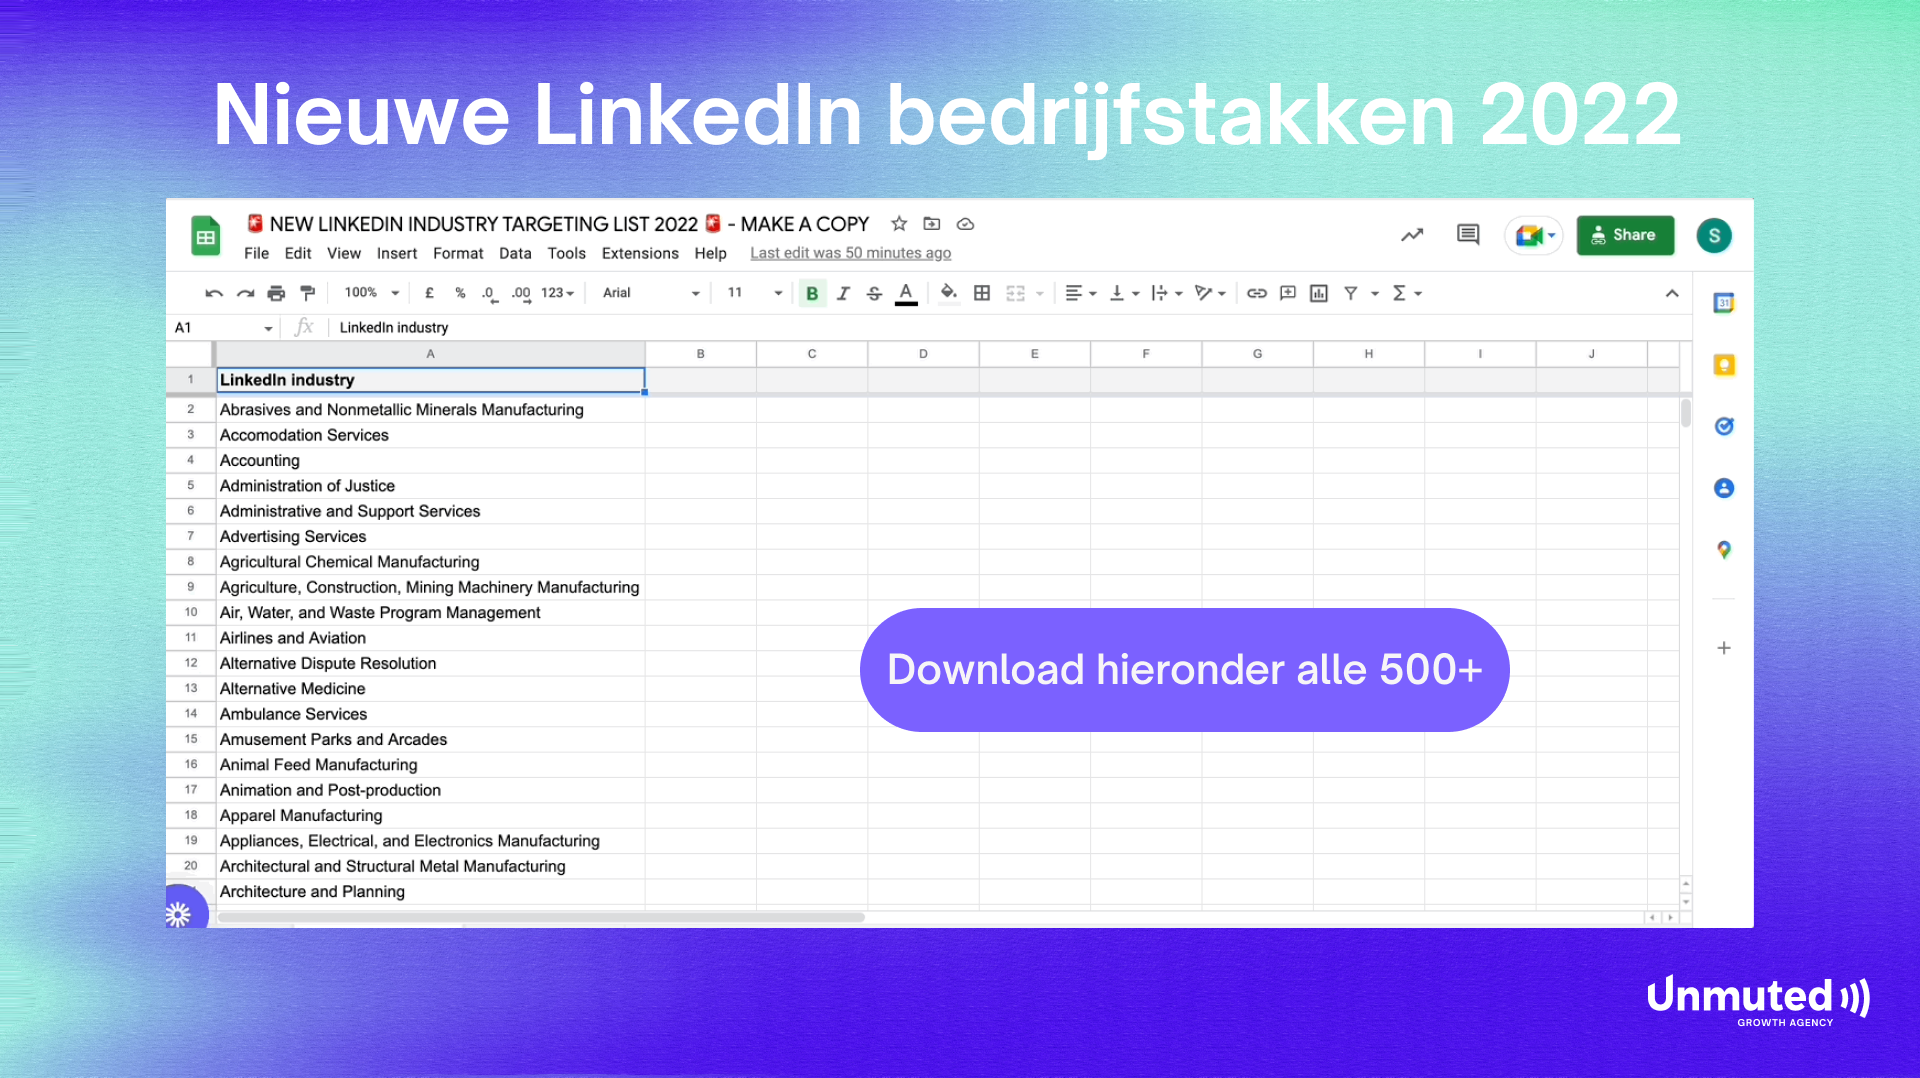Click the create filter icon
Screen dimensions: 1920x1078
(1351, 293)
